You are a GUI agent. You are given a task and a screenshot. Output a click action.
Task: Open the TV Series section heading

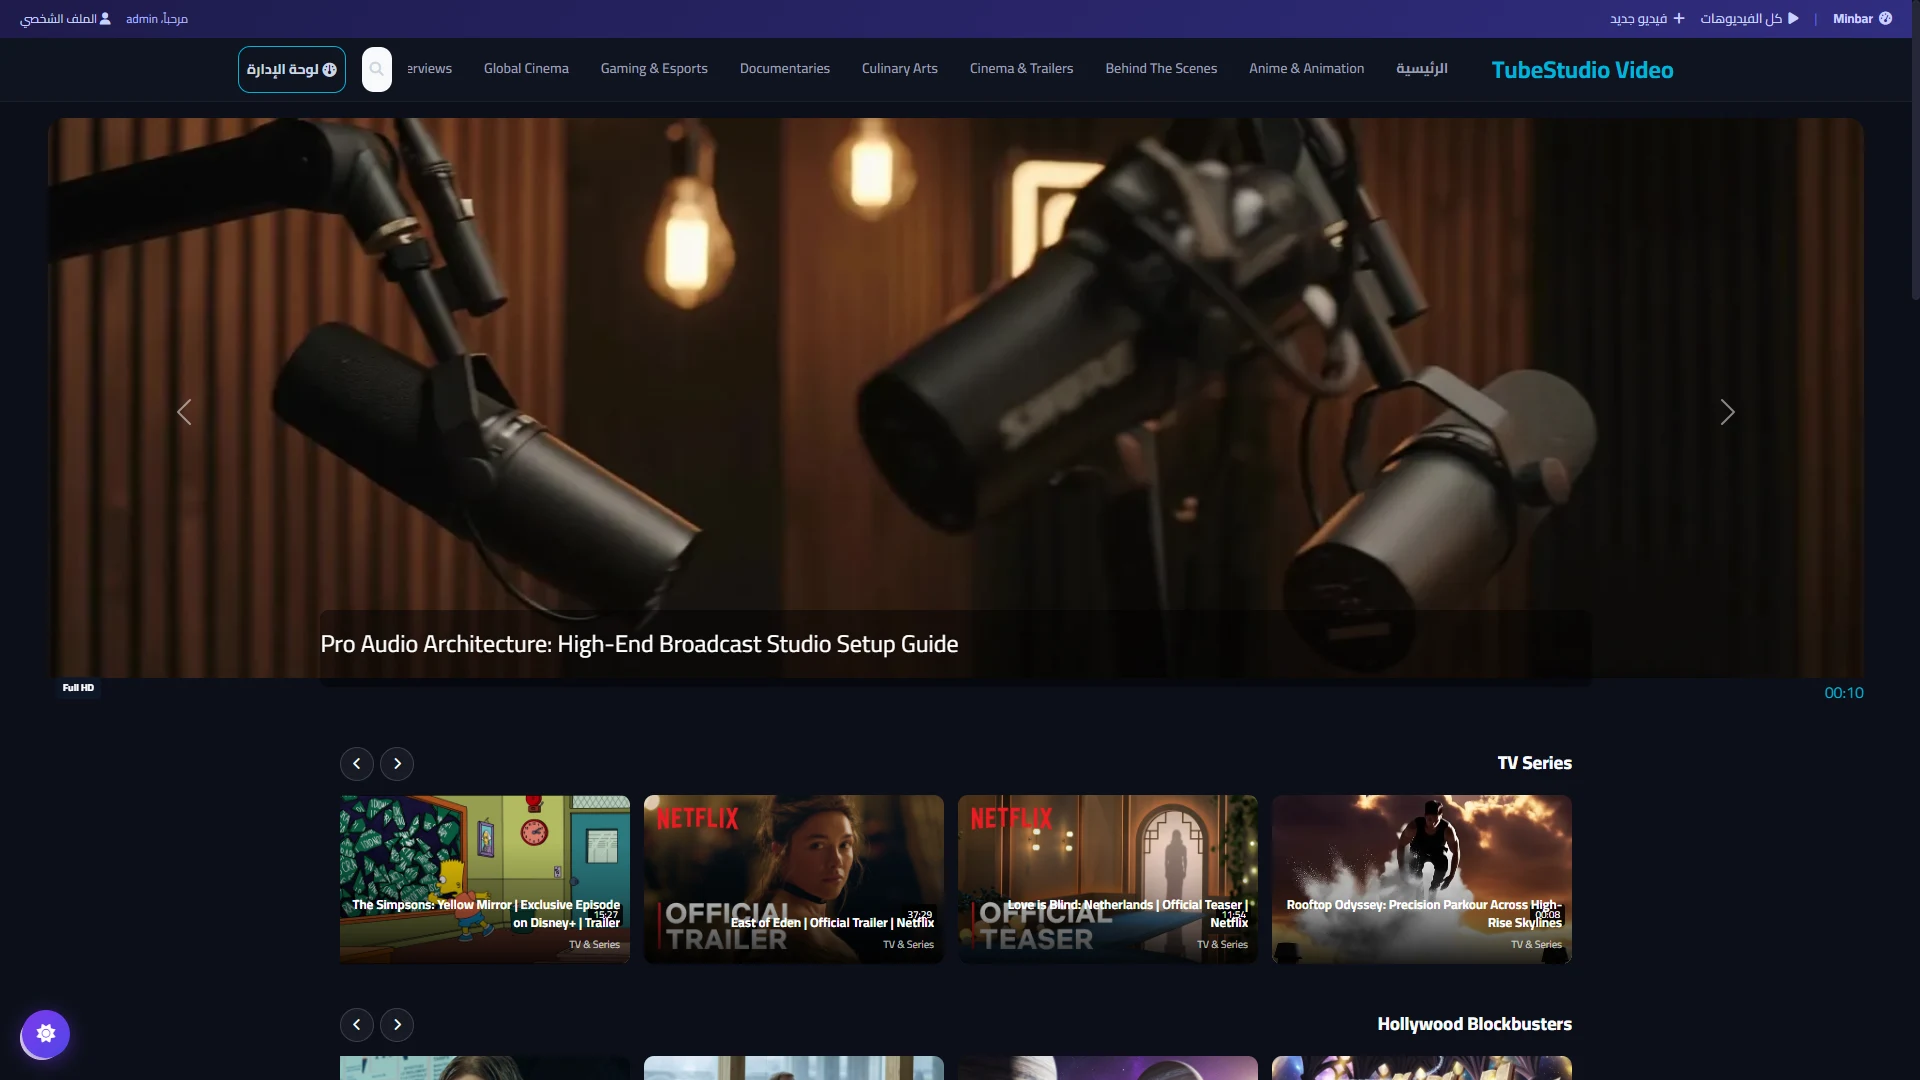(1534, 763)
